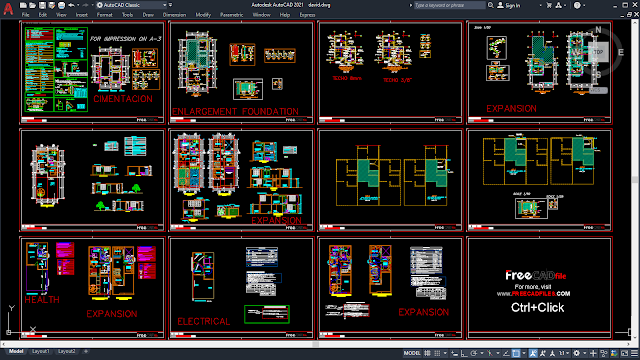
Task: Click the Plot printer icon
Action: [61, 5]
